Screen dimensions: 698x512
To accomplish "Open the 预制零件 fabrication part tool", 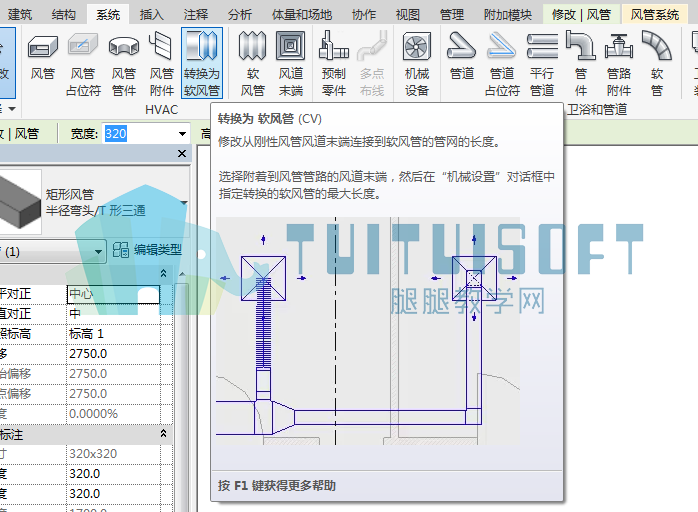I will (333, 62).
